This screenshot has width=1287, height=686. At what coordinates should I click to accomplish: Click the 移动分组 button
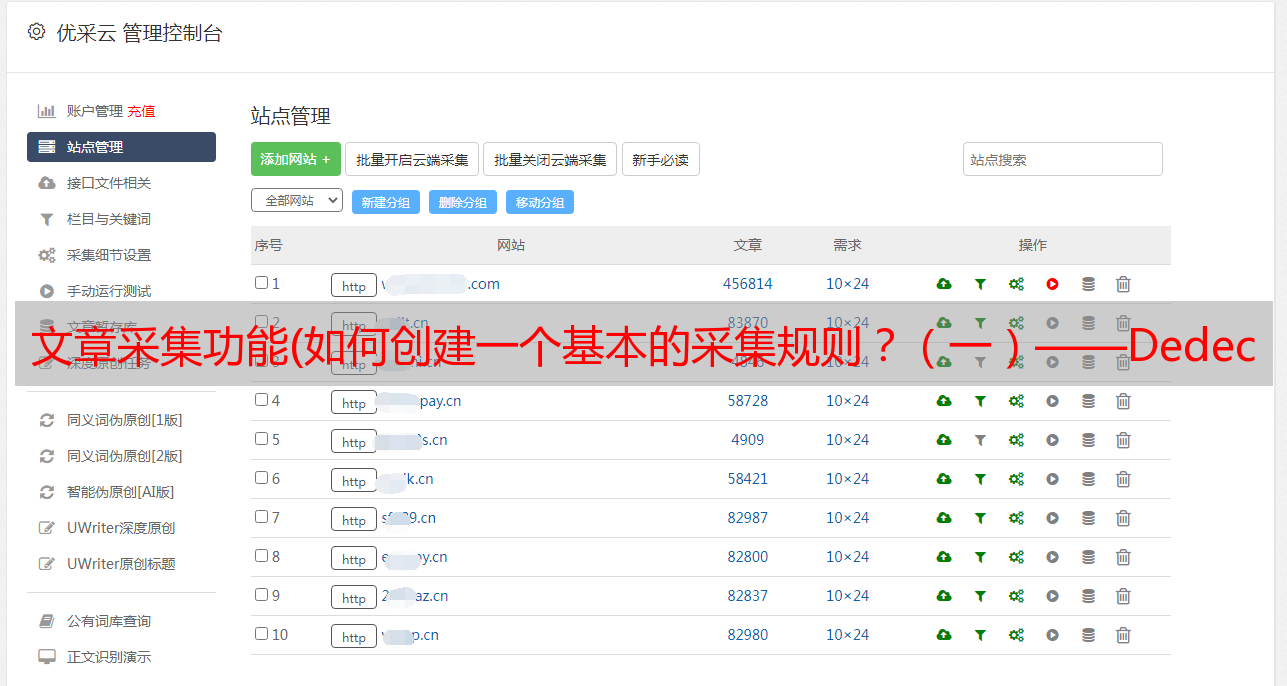click(x=540, y=202)
